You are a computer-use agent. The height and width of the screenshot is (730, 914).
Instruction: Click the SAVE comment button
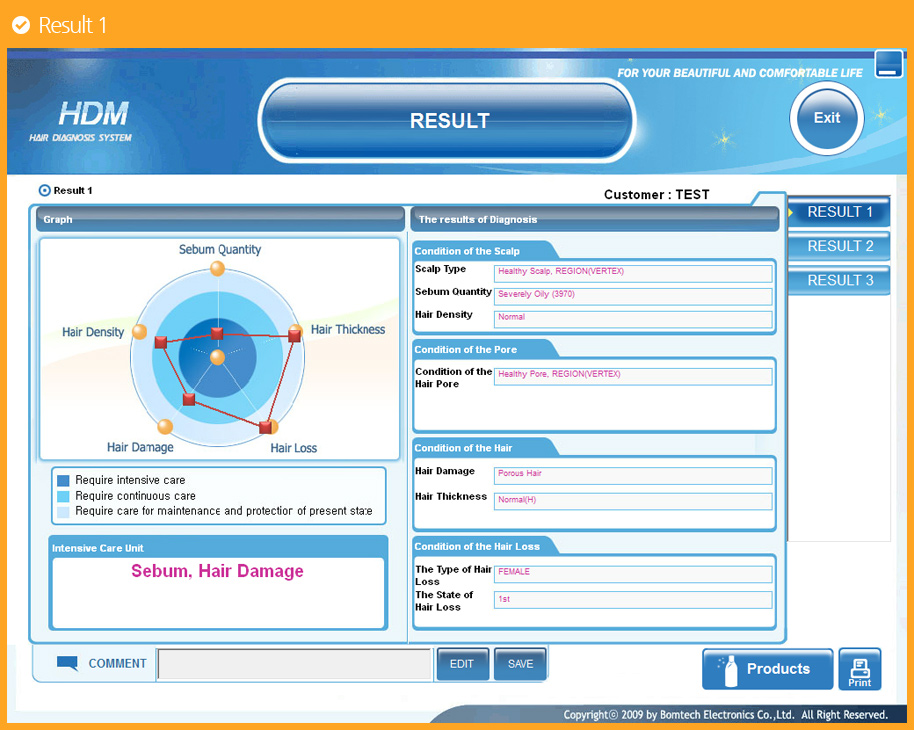[x=520, y=664]
